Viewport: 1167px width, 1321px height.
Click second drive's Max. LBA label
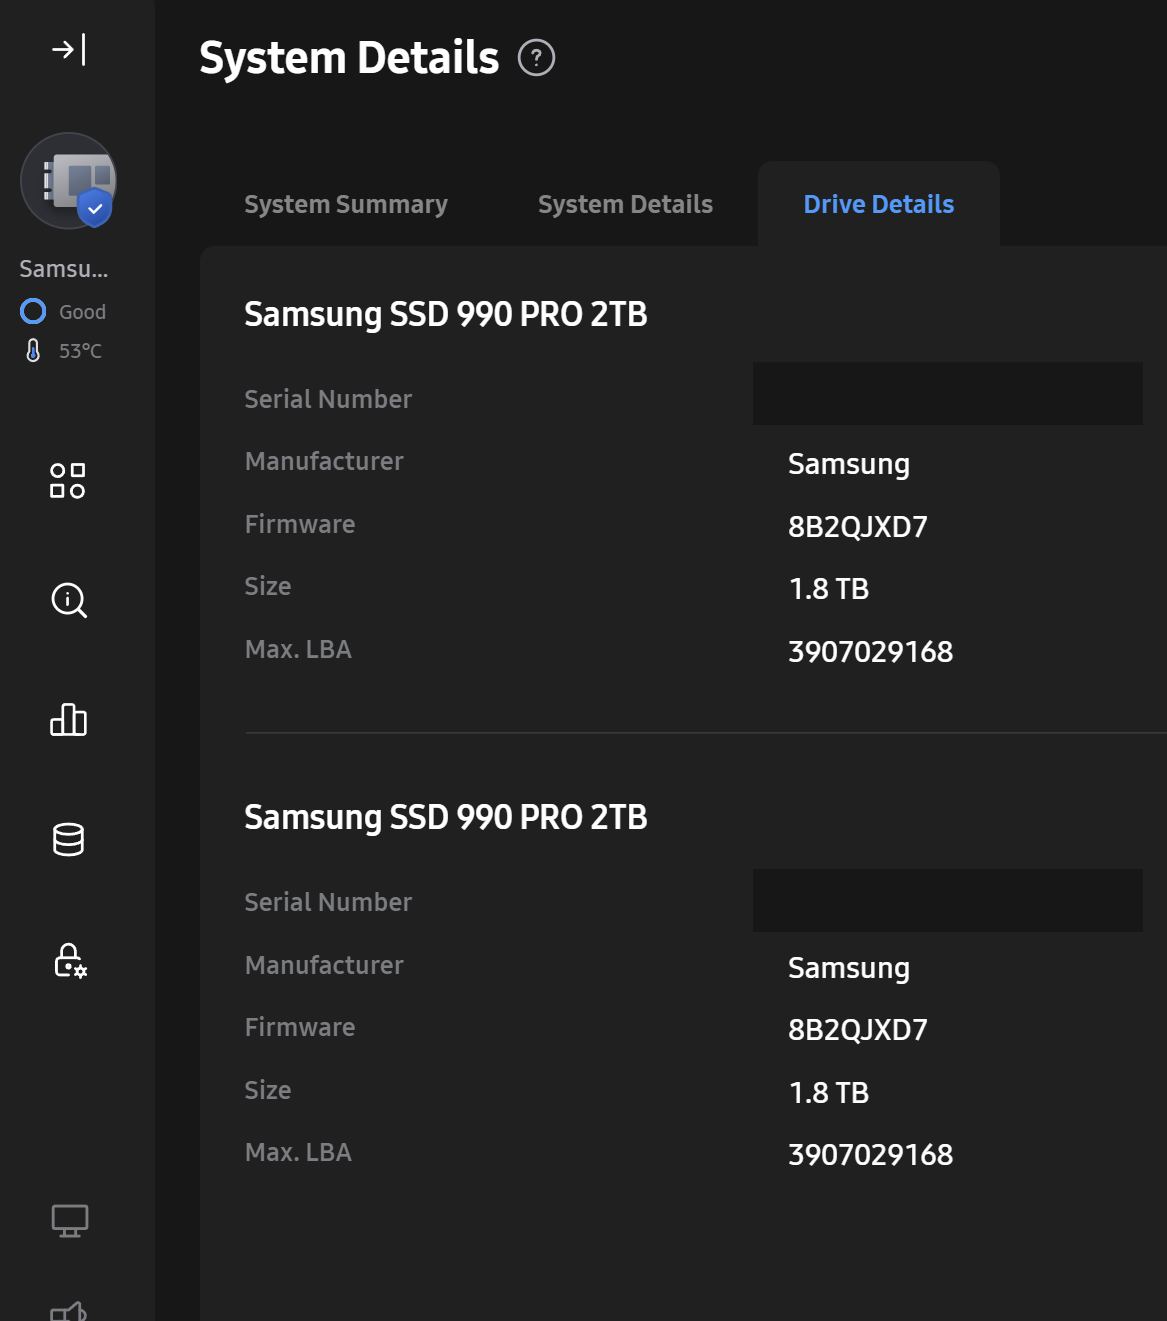298,1152
